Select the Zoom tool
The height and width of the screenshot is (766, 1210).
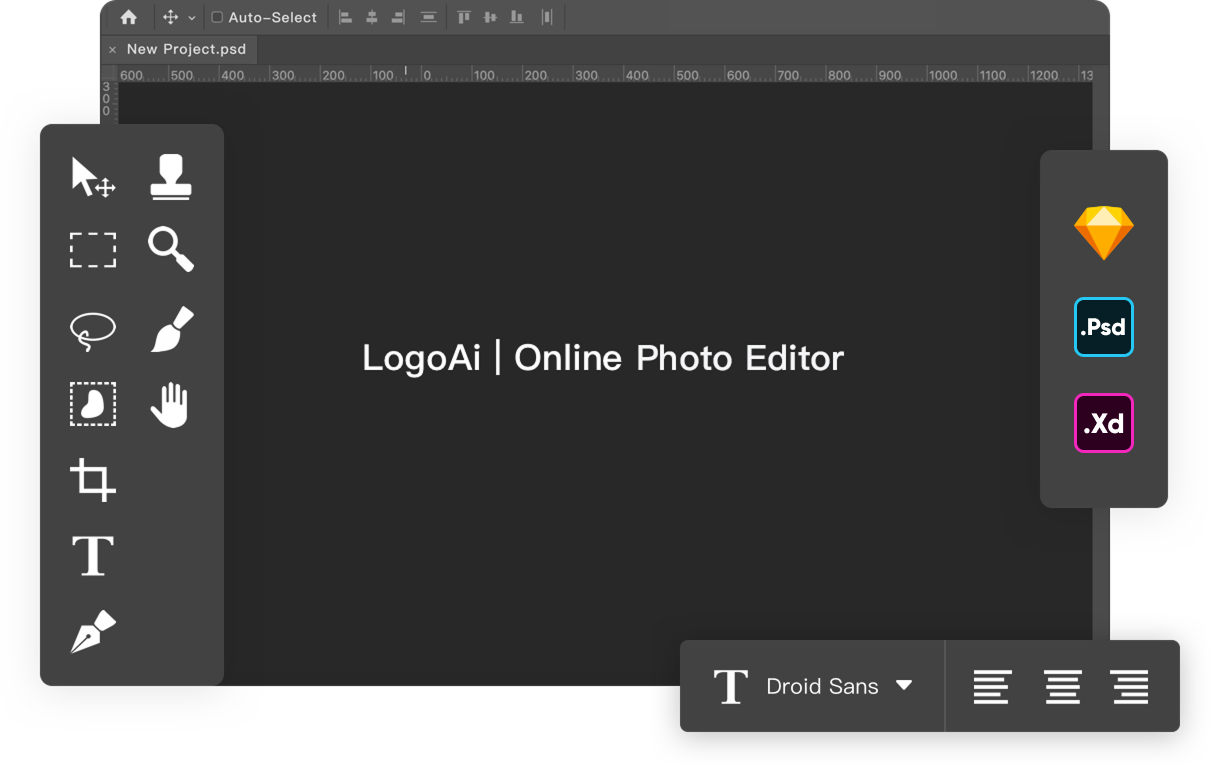170,250
